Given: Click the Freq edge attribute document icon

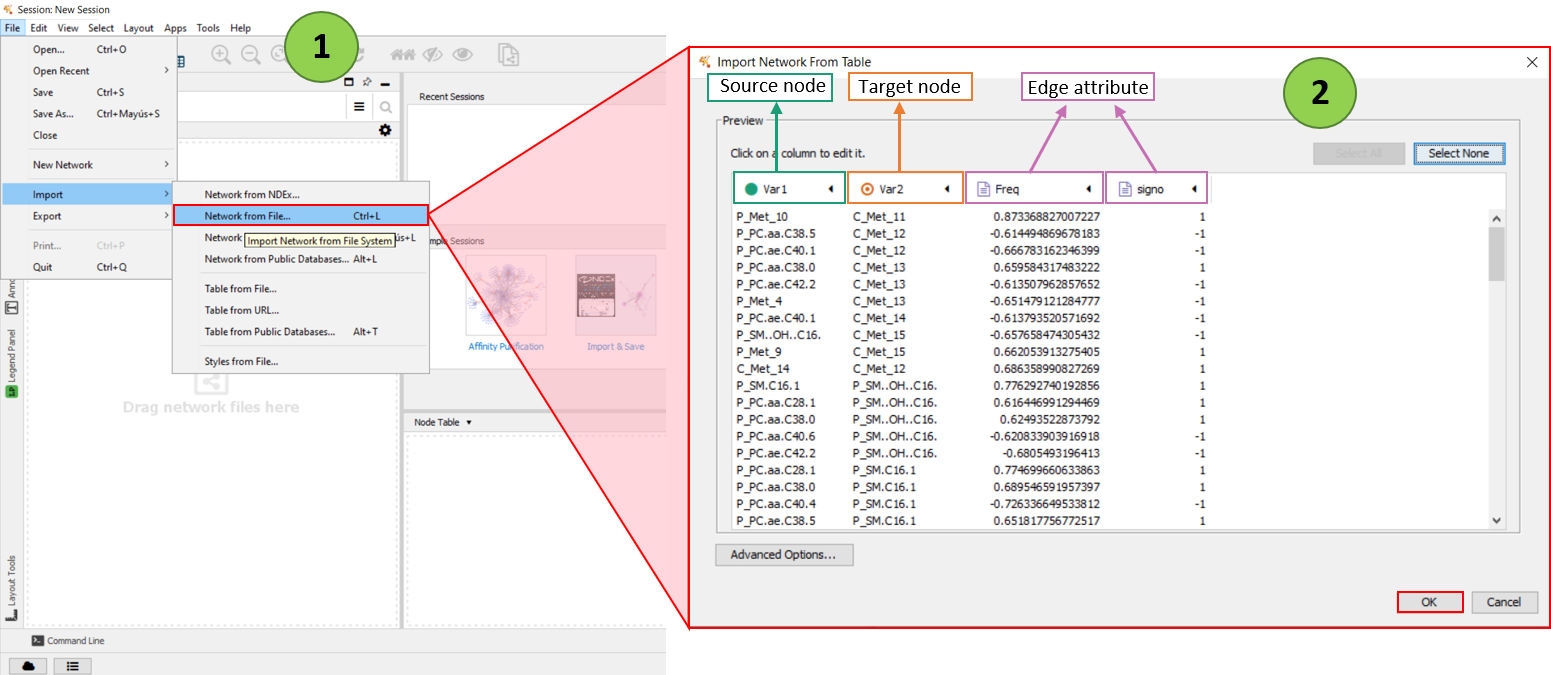Looking at the screenshot, I should [x=983, y=188].
